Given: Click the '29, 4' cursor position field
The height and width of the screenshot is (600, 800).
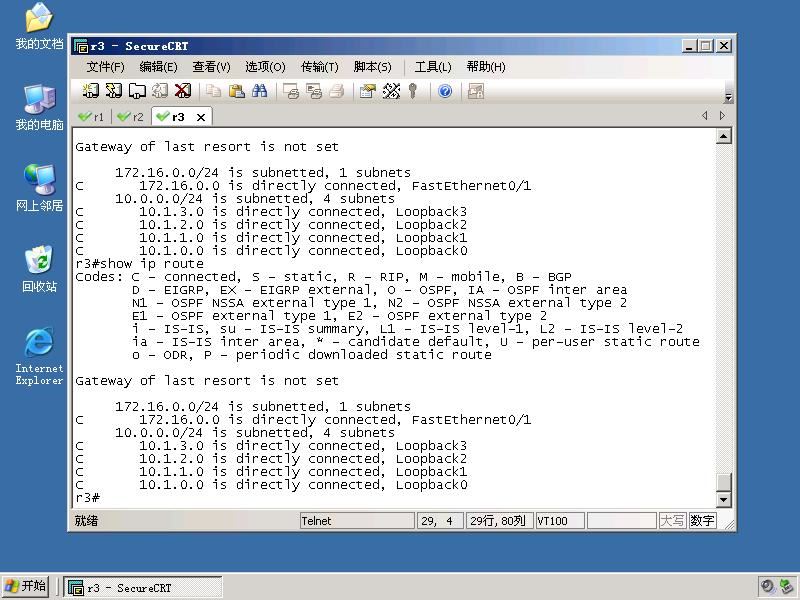Looking at the screenshot, I should (x=440, y=521).
